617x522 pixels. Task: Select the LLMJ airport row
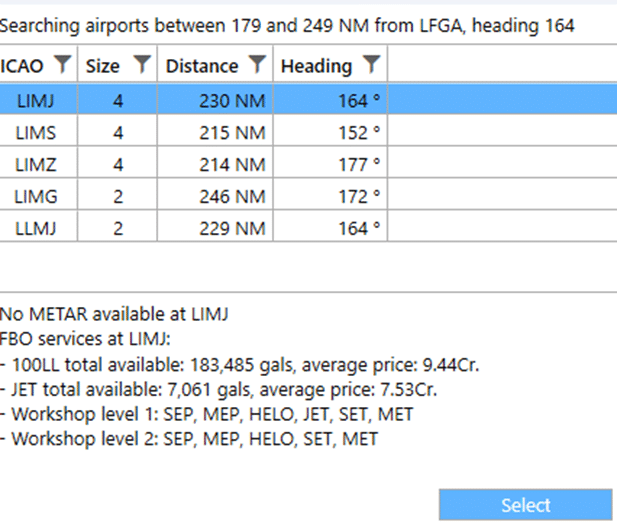point(308,228)
